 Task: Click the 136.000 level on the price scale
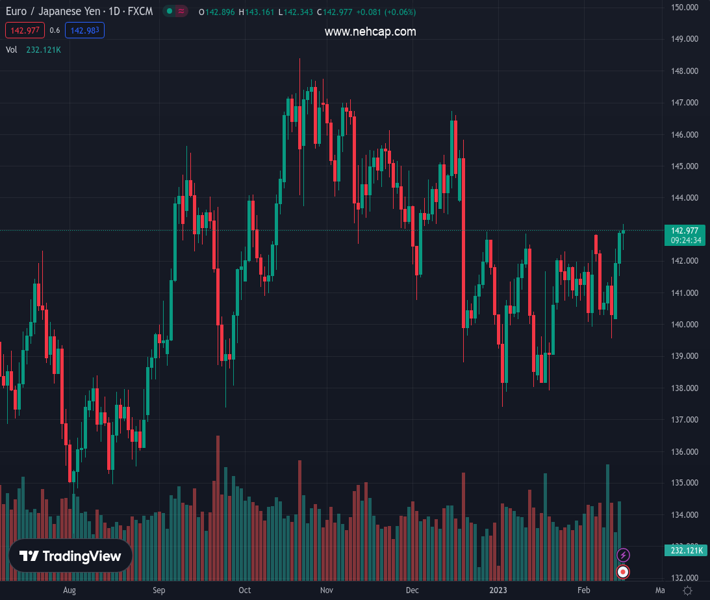pyautogui.click(x=685, y=451)
